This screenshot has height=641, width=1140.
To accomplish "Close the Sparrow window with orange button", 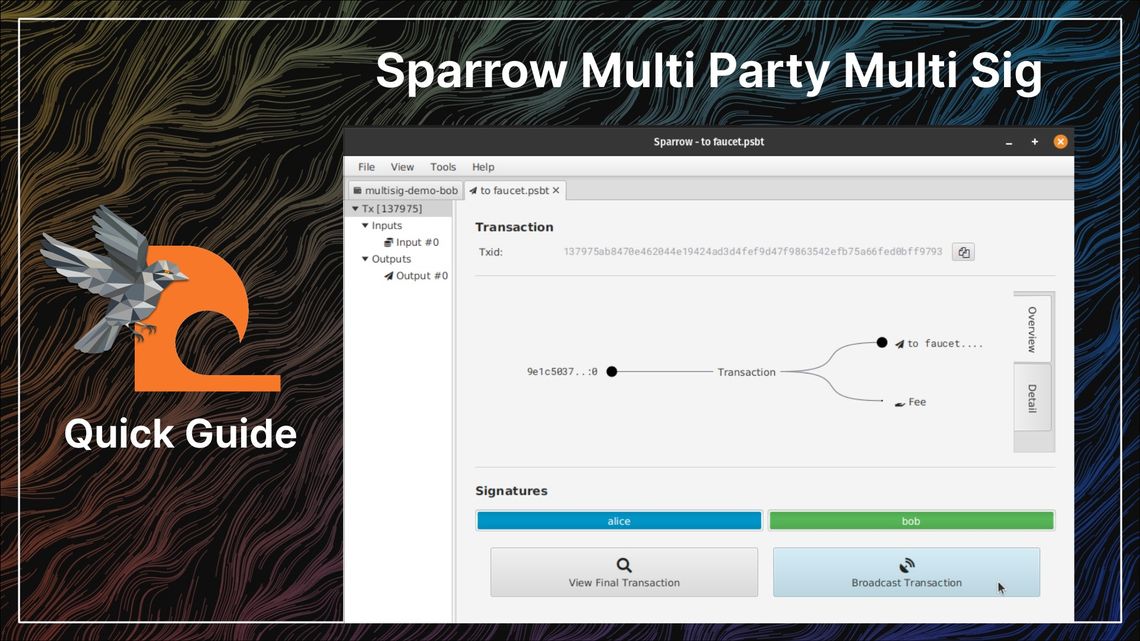I will (1061, 142).
